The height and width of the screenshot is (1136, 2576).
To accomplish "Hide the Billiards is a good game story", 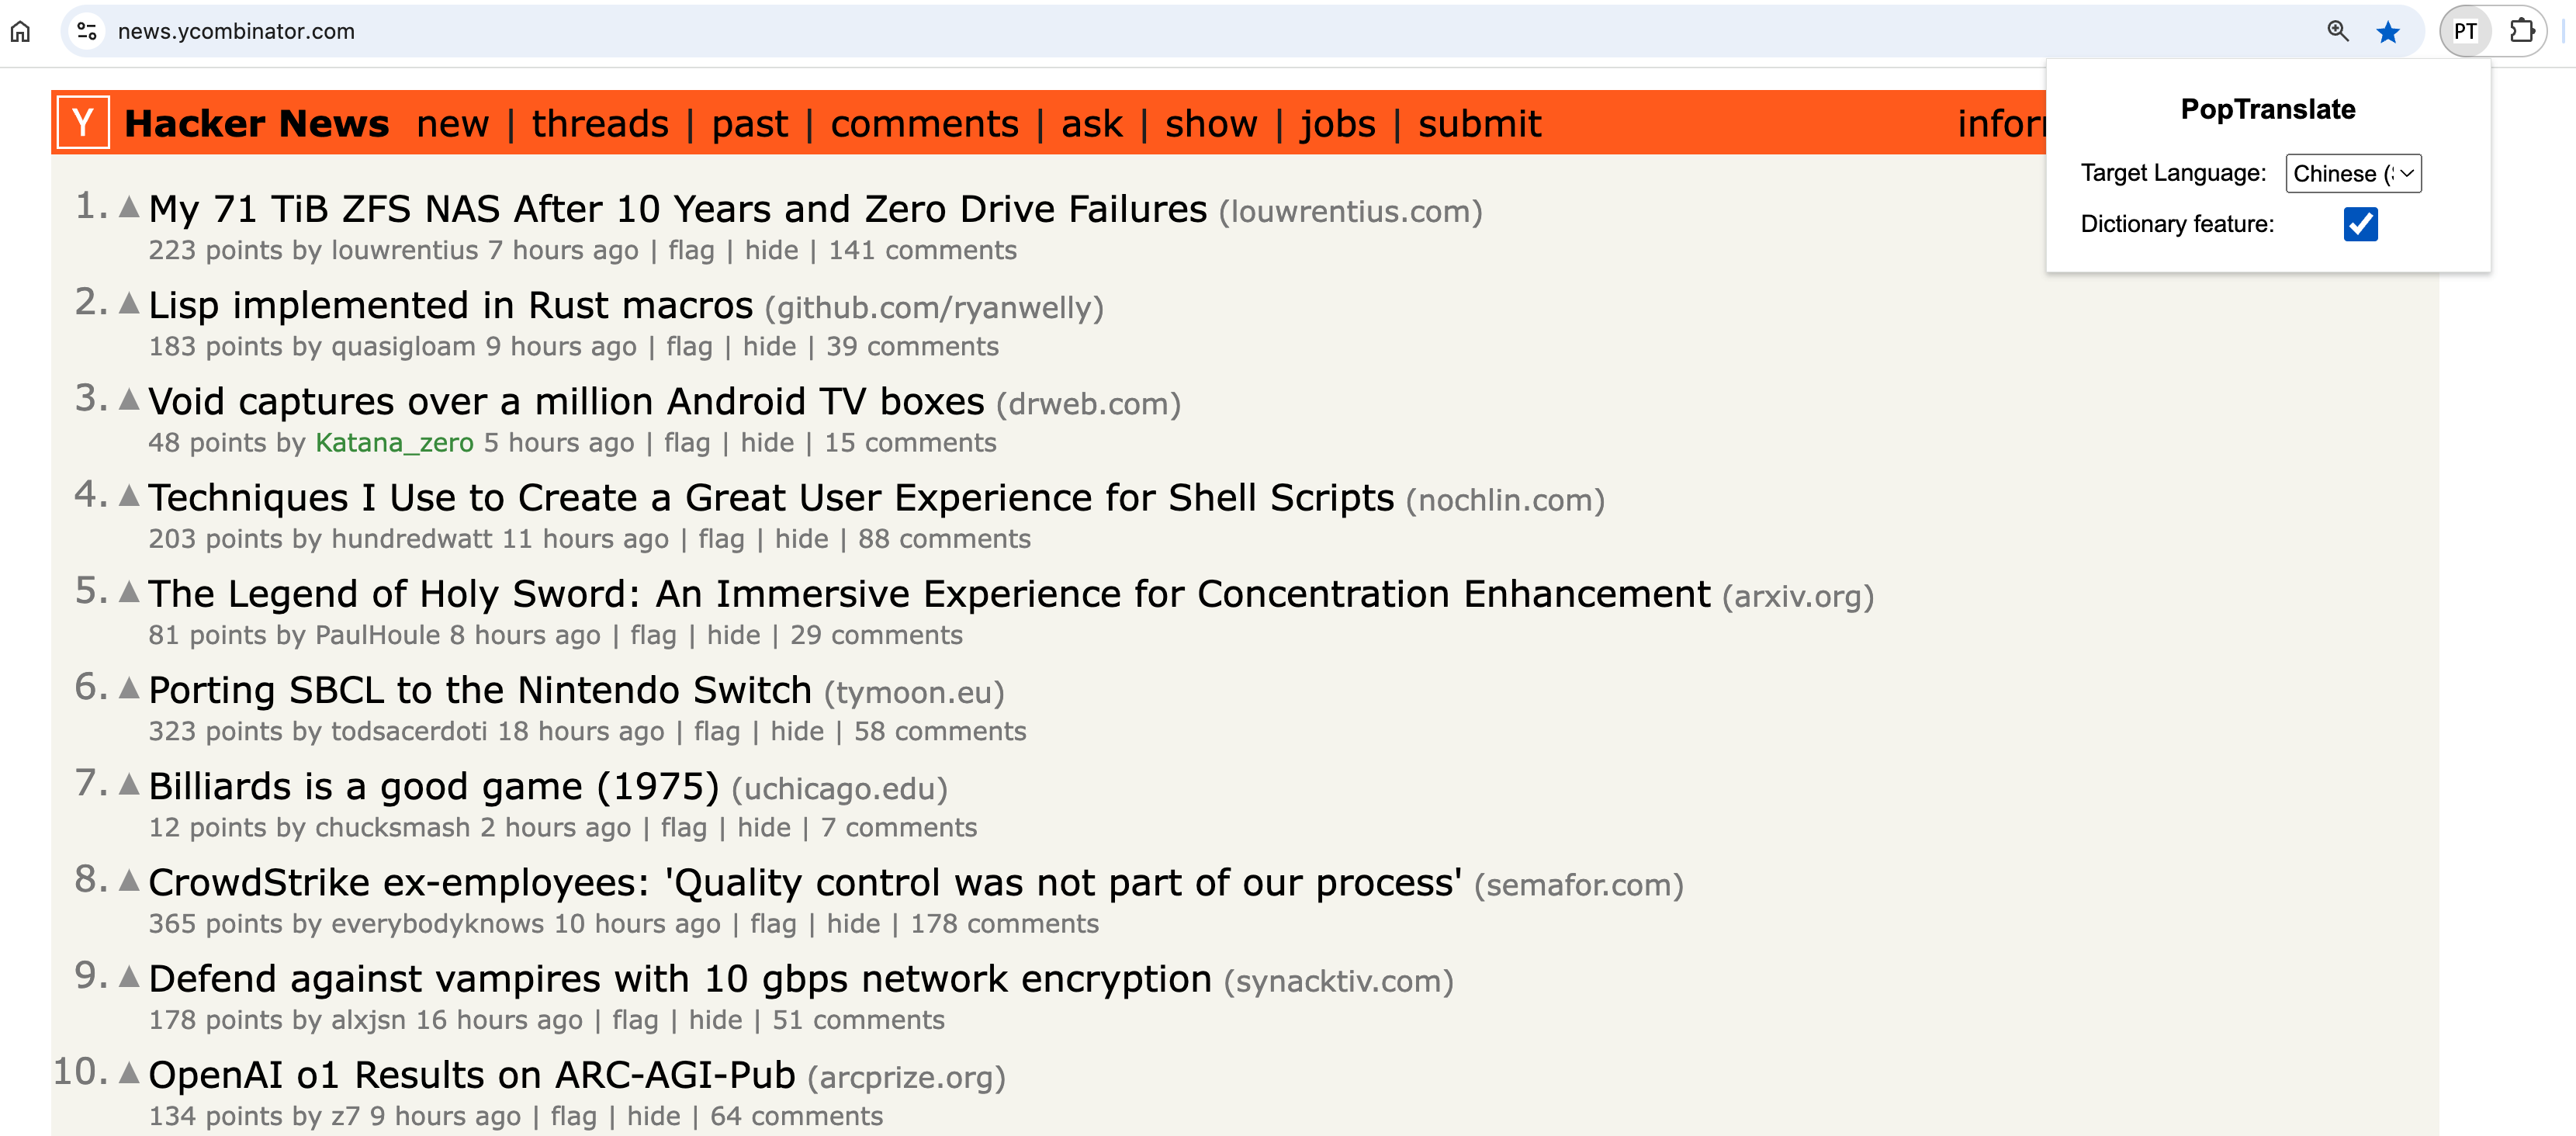I will (x=763, y=827).
